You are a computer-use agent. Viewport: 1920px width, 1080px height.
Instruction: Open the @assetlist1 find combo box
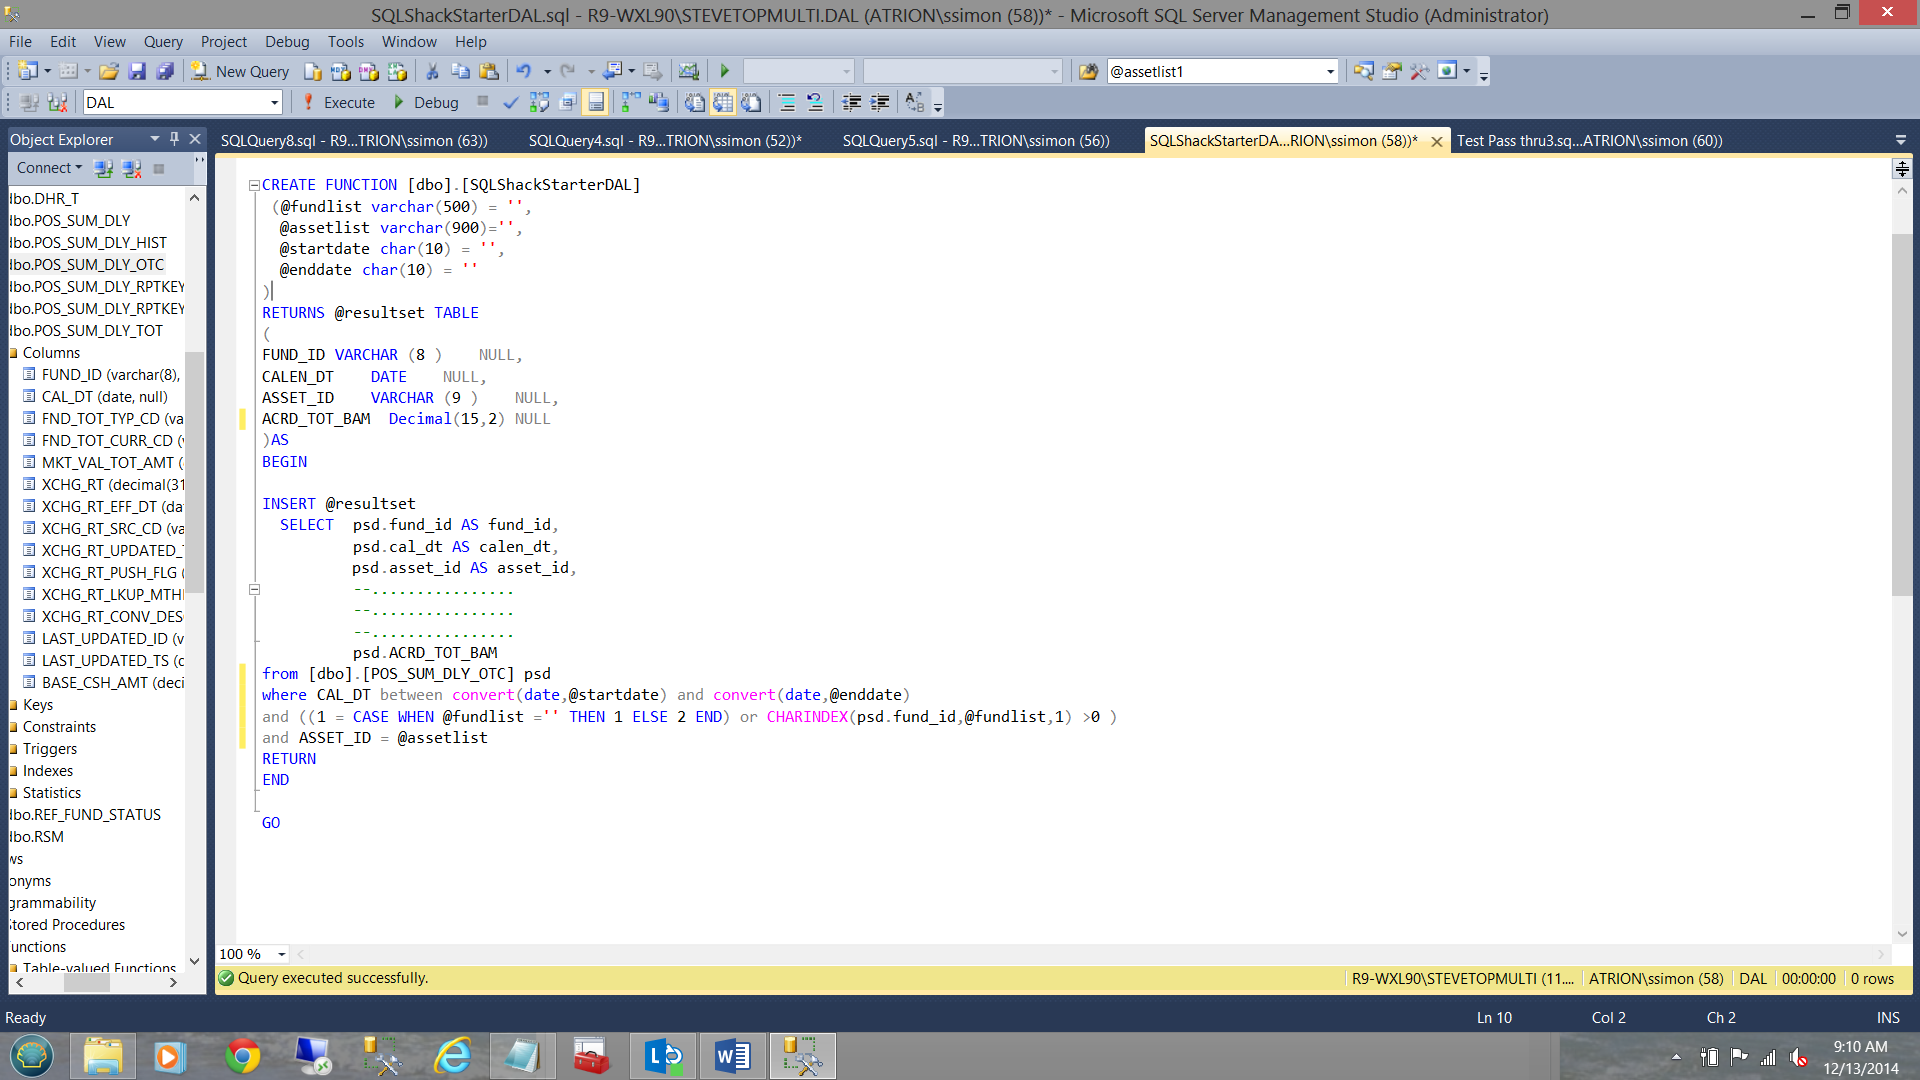pos(1330,71)
